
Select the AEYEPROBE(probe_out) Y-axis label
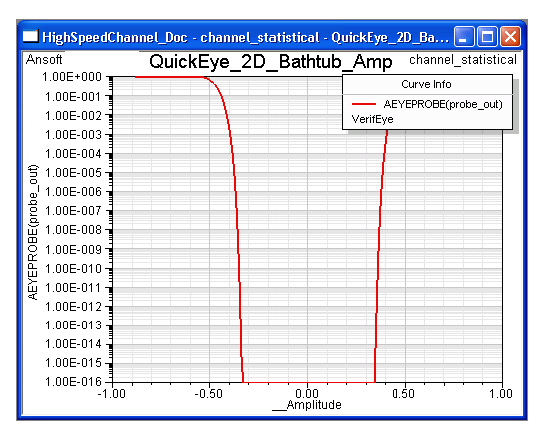(x=33, y=232)
